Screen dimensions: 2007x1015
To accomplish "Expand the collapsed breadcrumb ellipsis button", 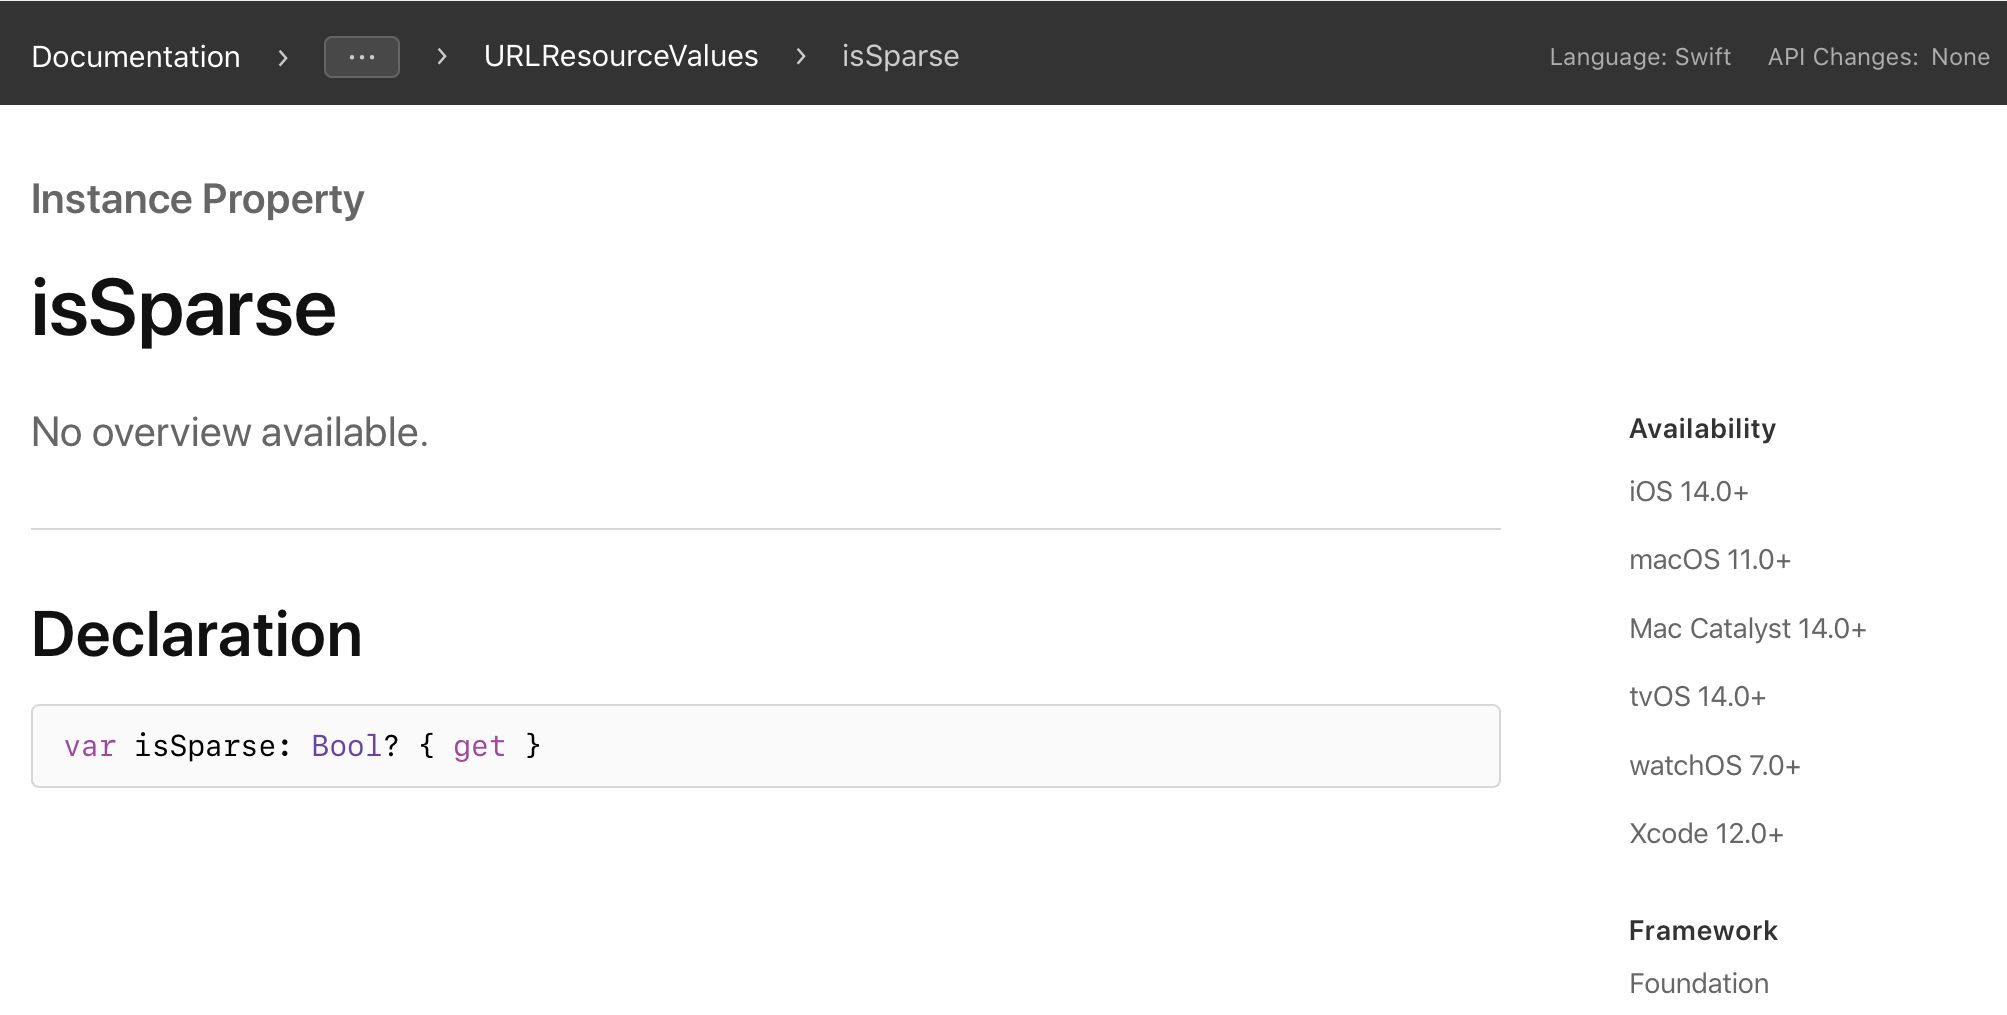I will click(x=361, y=57).
